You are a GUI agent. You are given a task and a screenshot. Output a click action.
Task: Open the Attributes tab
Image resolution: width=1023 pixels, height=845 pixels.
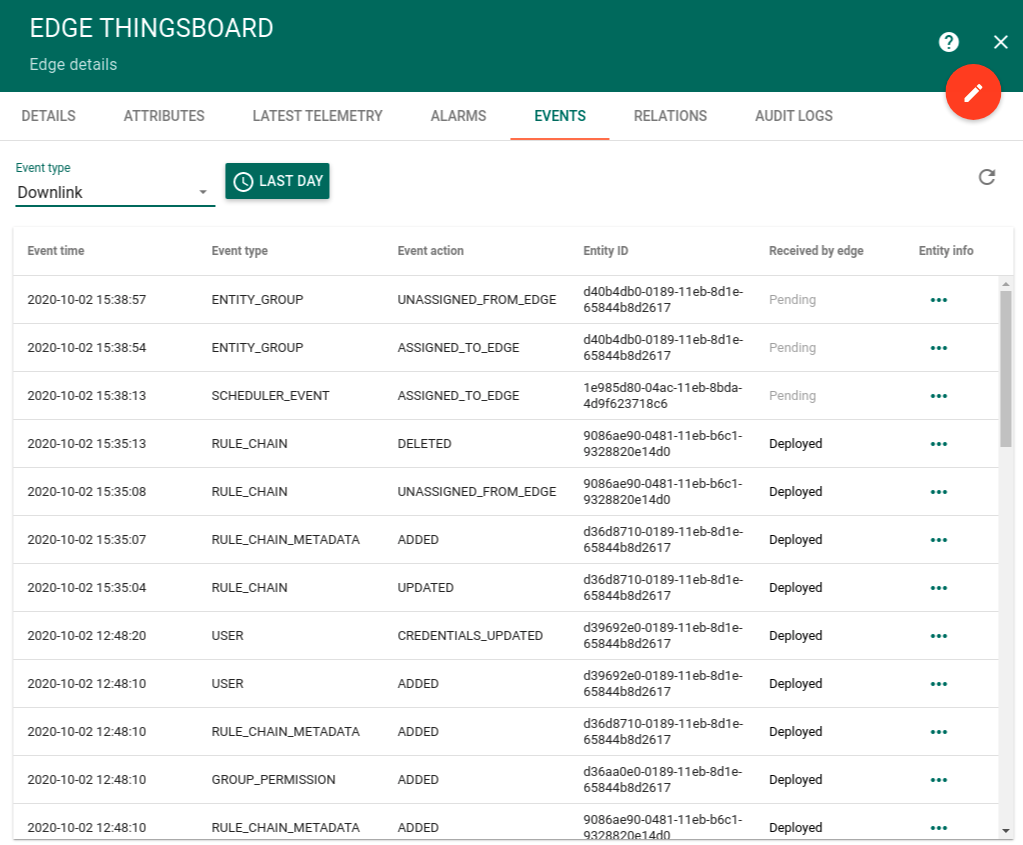coord(164,116)
